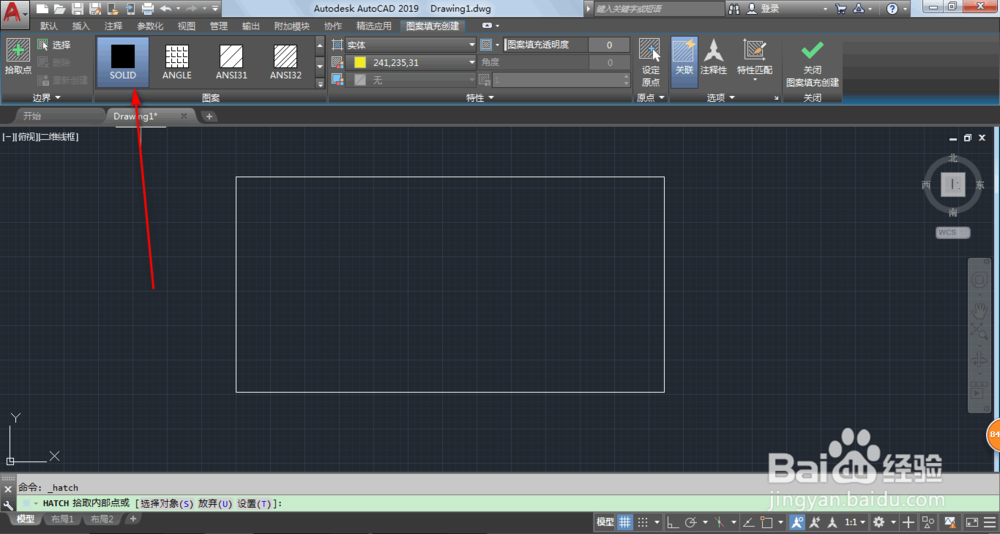Expand the Options (选项) panel
The image size is (1000, 534).
tap(721, 98)
